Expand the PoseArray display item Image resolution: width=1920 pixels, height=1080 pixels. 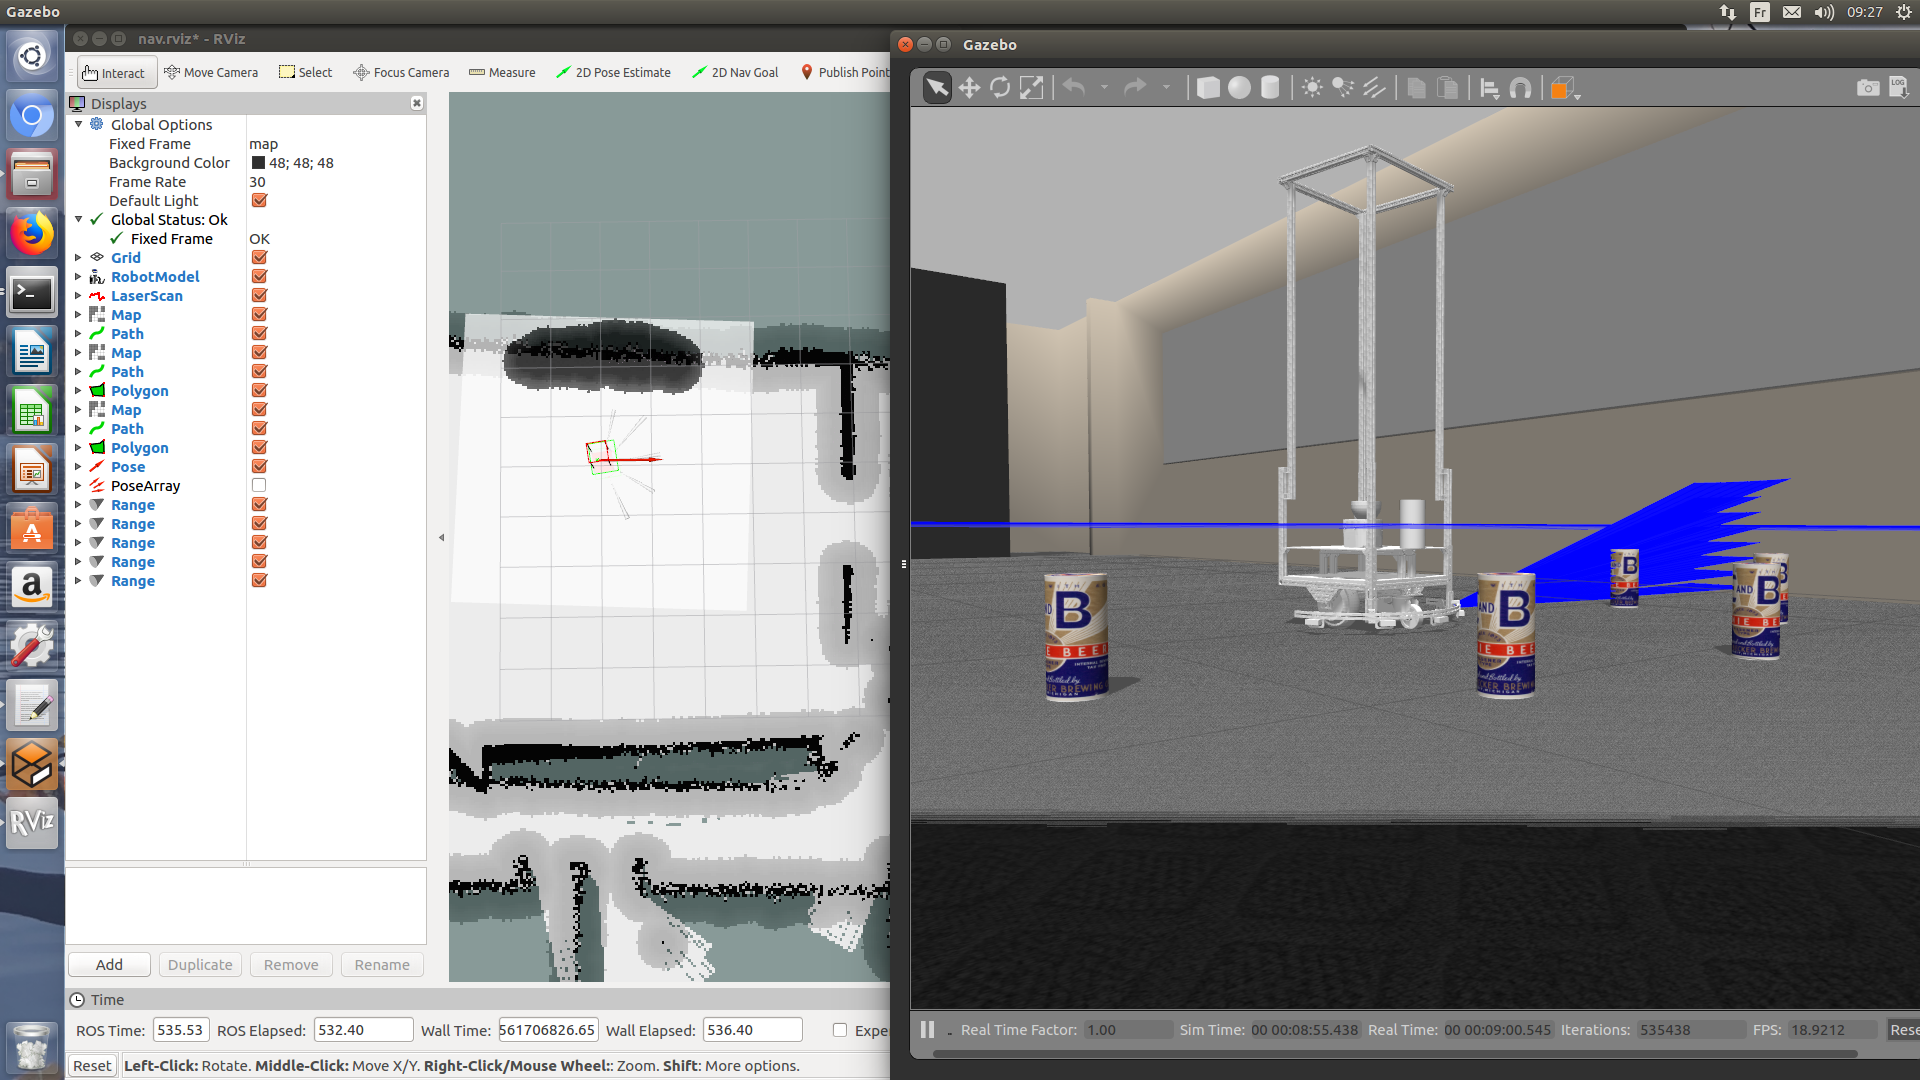[78, 486]
